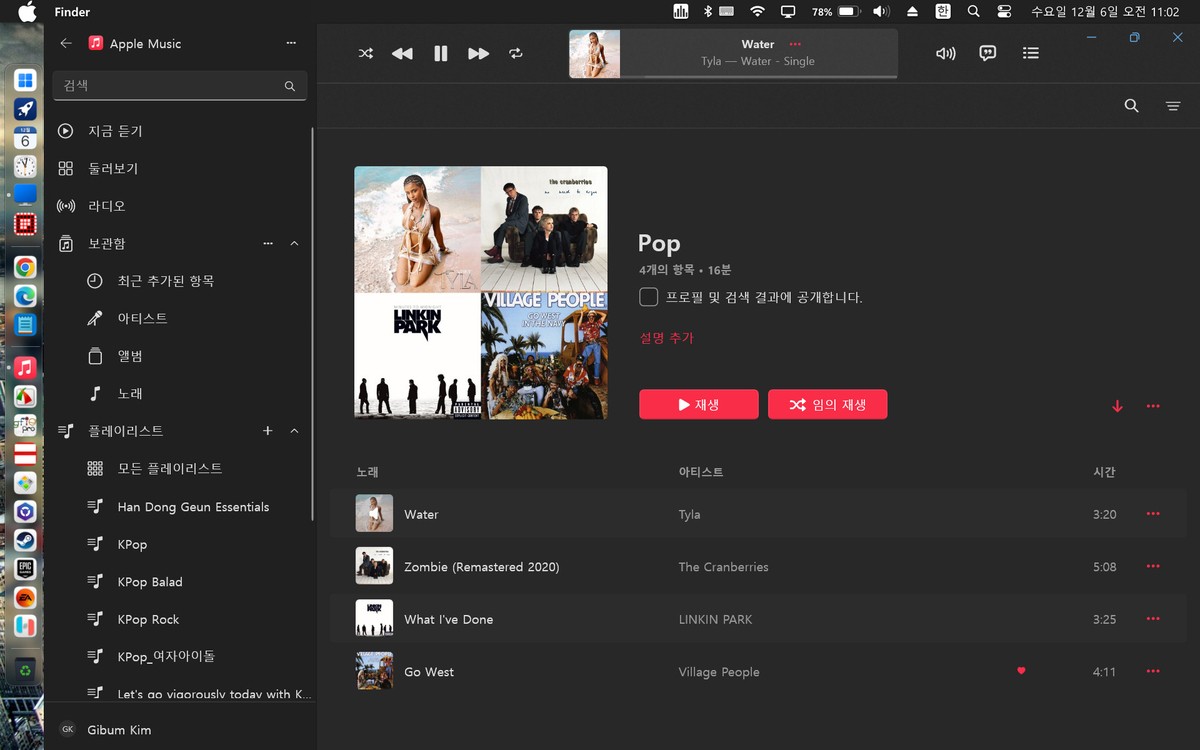1200x750 pixels.
Task: Toggle the heart on Go West
Action: tap(1021, 671)
